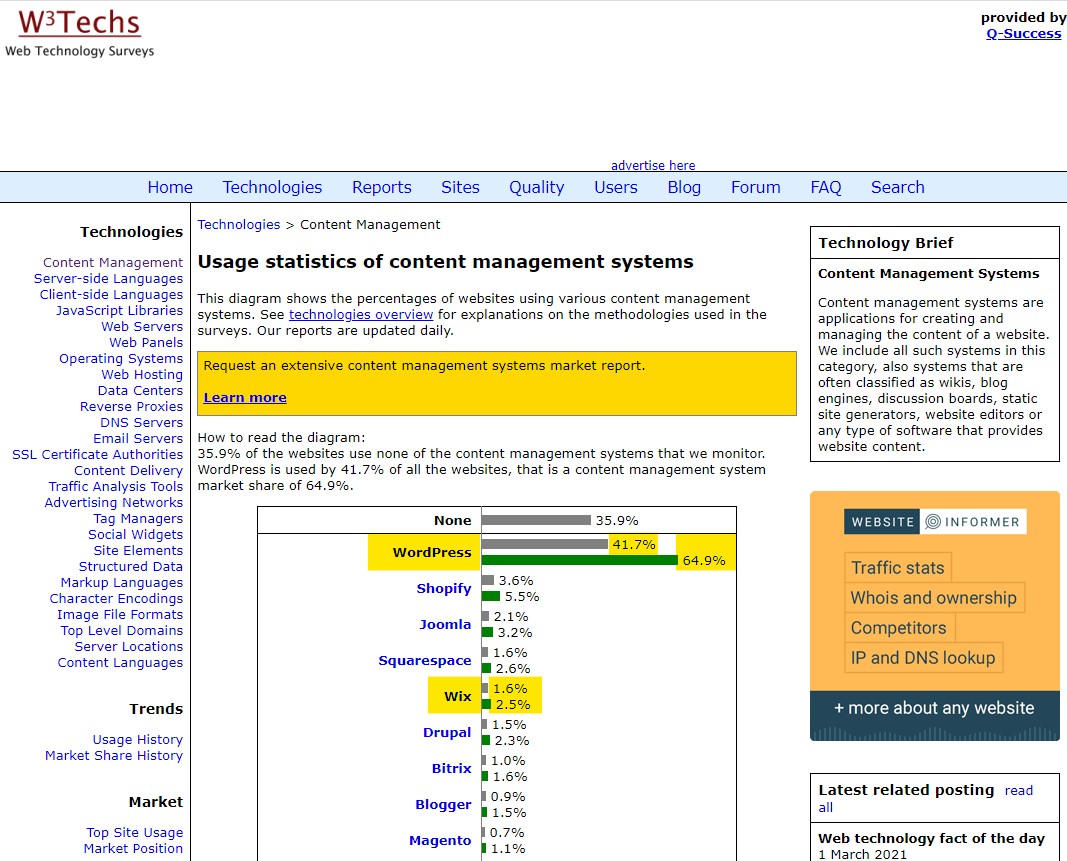Viewport: 1067px width, 861px height.
Task: Open Structured Data sidebar link
Action: click(x=131, y=566)
